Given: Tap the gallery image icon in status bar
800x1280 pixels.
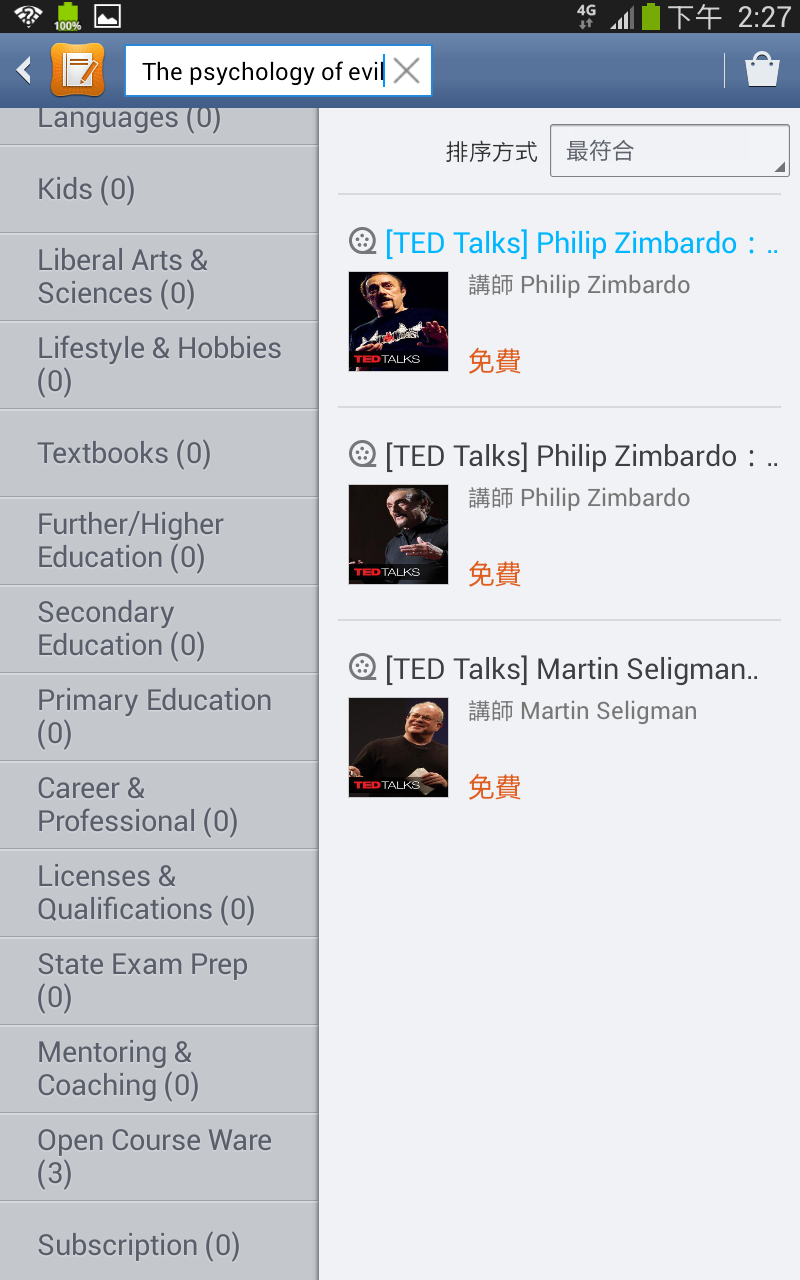Looking at the screenshot, I should [x=107, y=16].
